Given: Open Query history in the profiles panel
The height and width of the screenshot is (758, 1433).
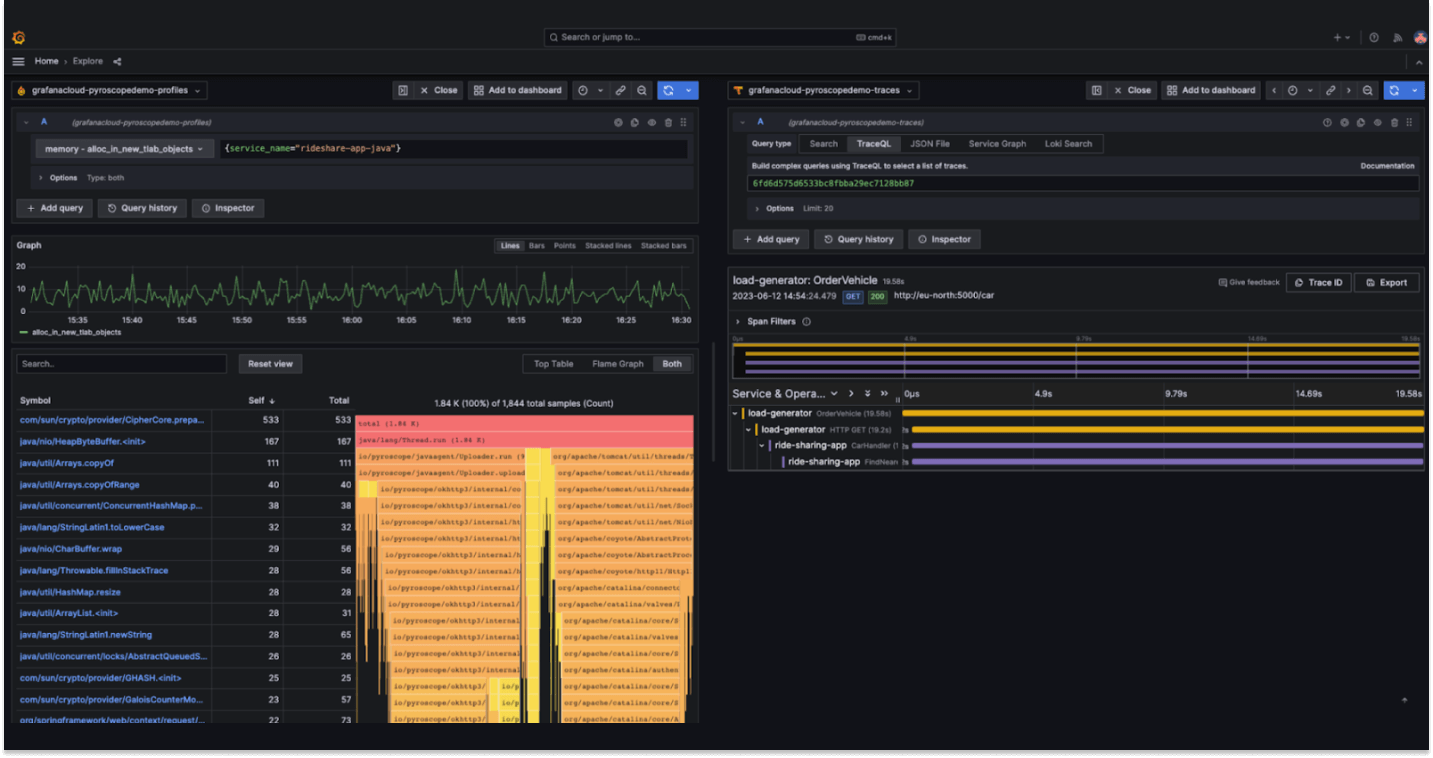Looking at the screenshot, I should [141, 208].
